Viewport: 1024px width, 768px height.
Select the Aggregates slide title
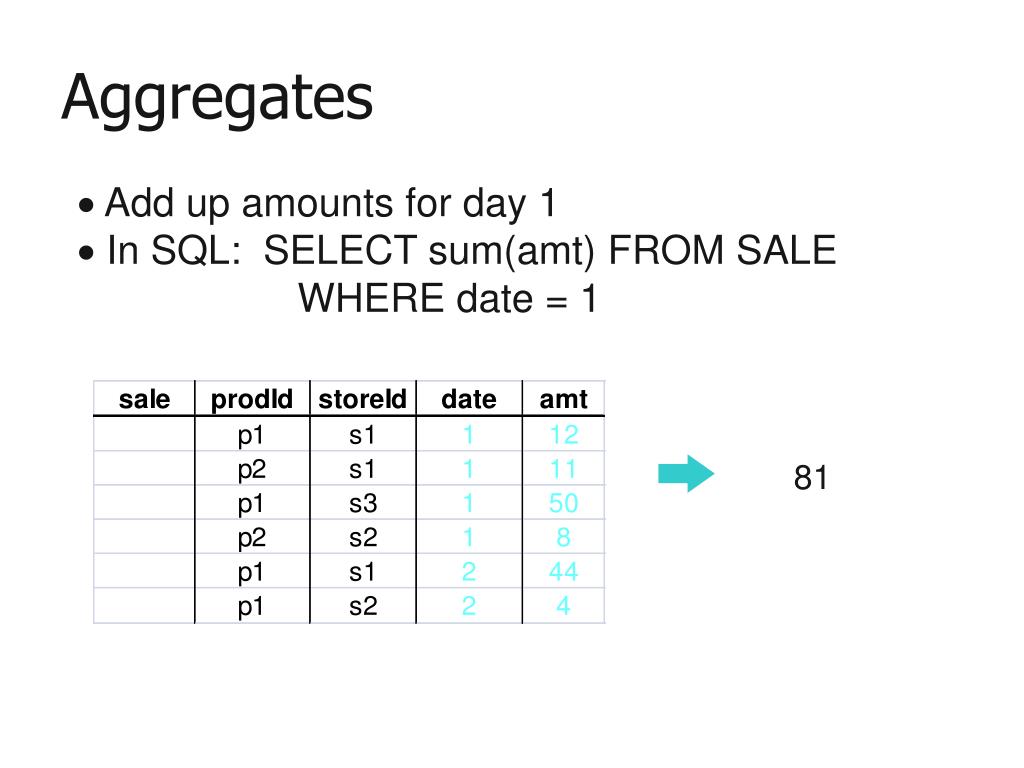tap(217, 98)
